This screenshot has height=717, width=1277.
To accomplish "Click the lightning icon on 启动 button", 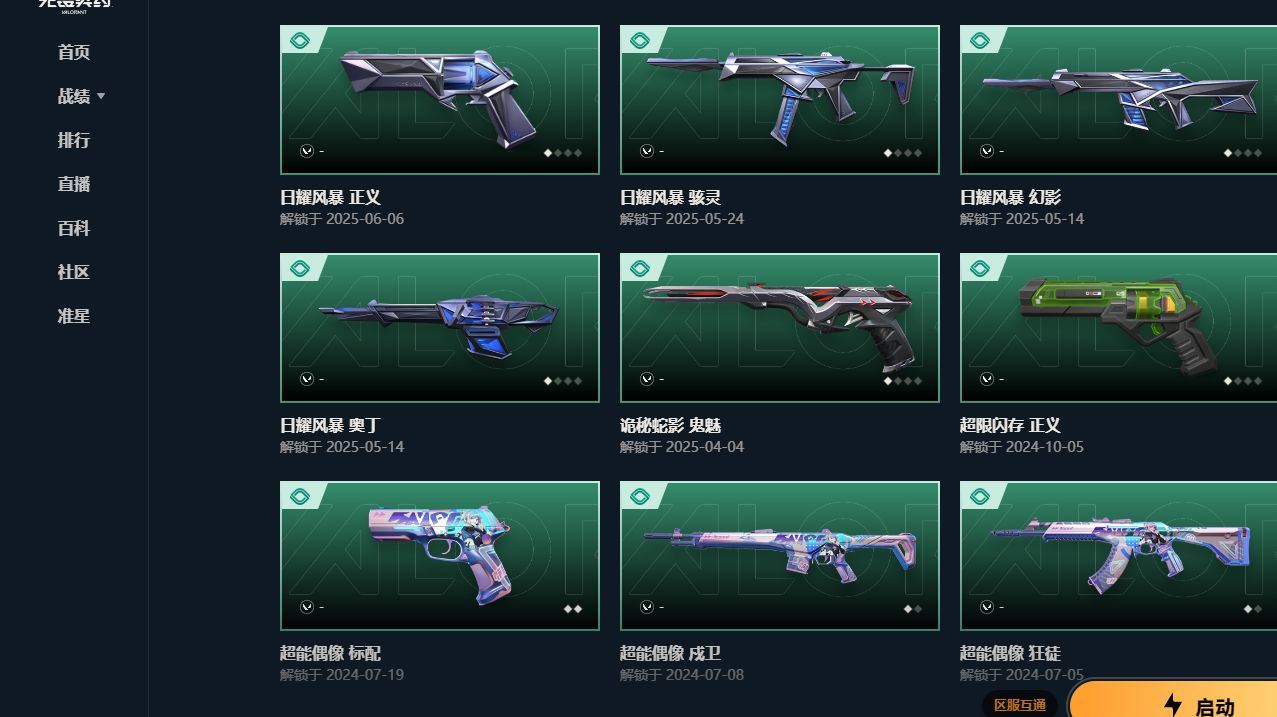I will [x=1173, y=706].
